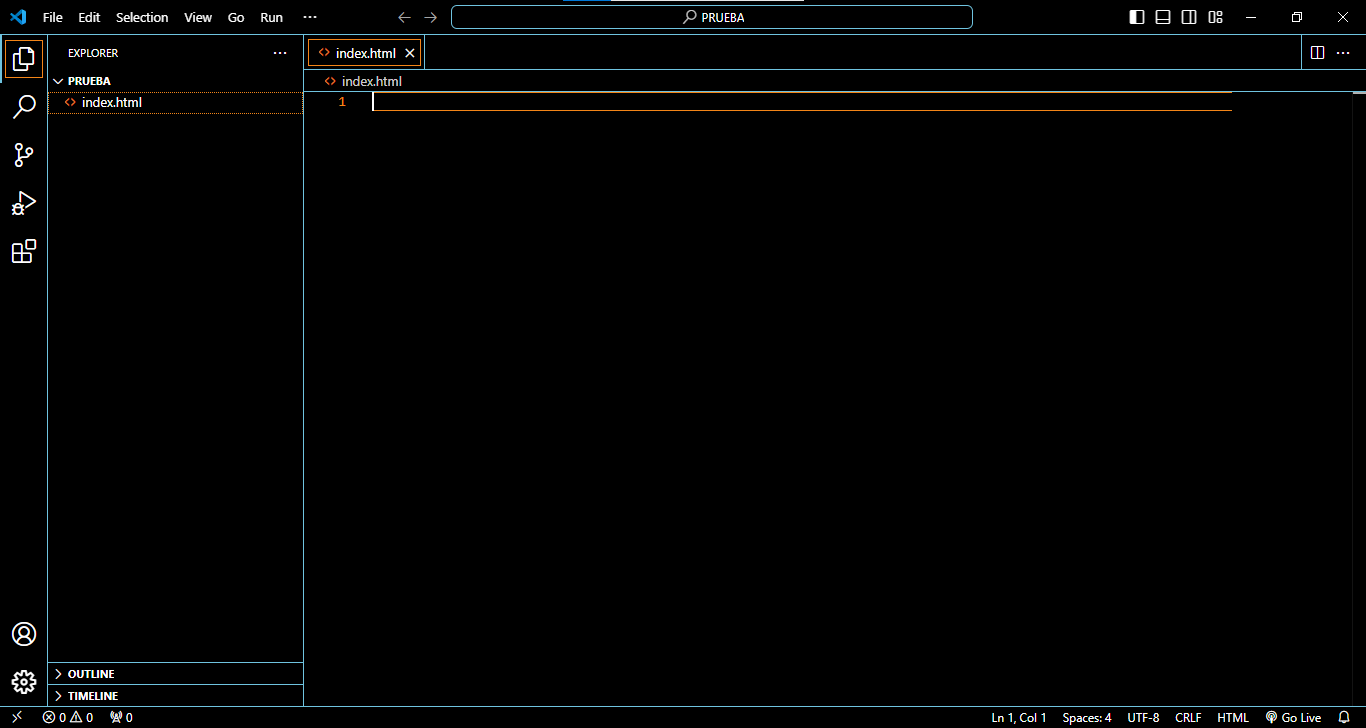Expand the TIMELINE section
The width and height of the screenshot is (1366, 728).
tap(175, 695)
